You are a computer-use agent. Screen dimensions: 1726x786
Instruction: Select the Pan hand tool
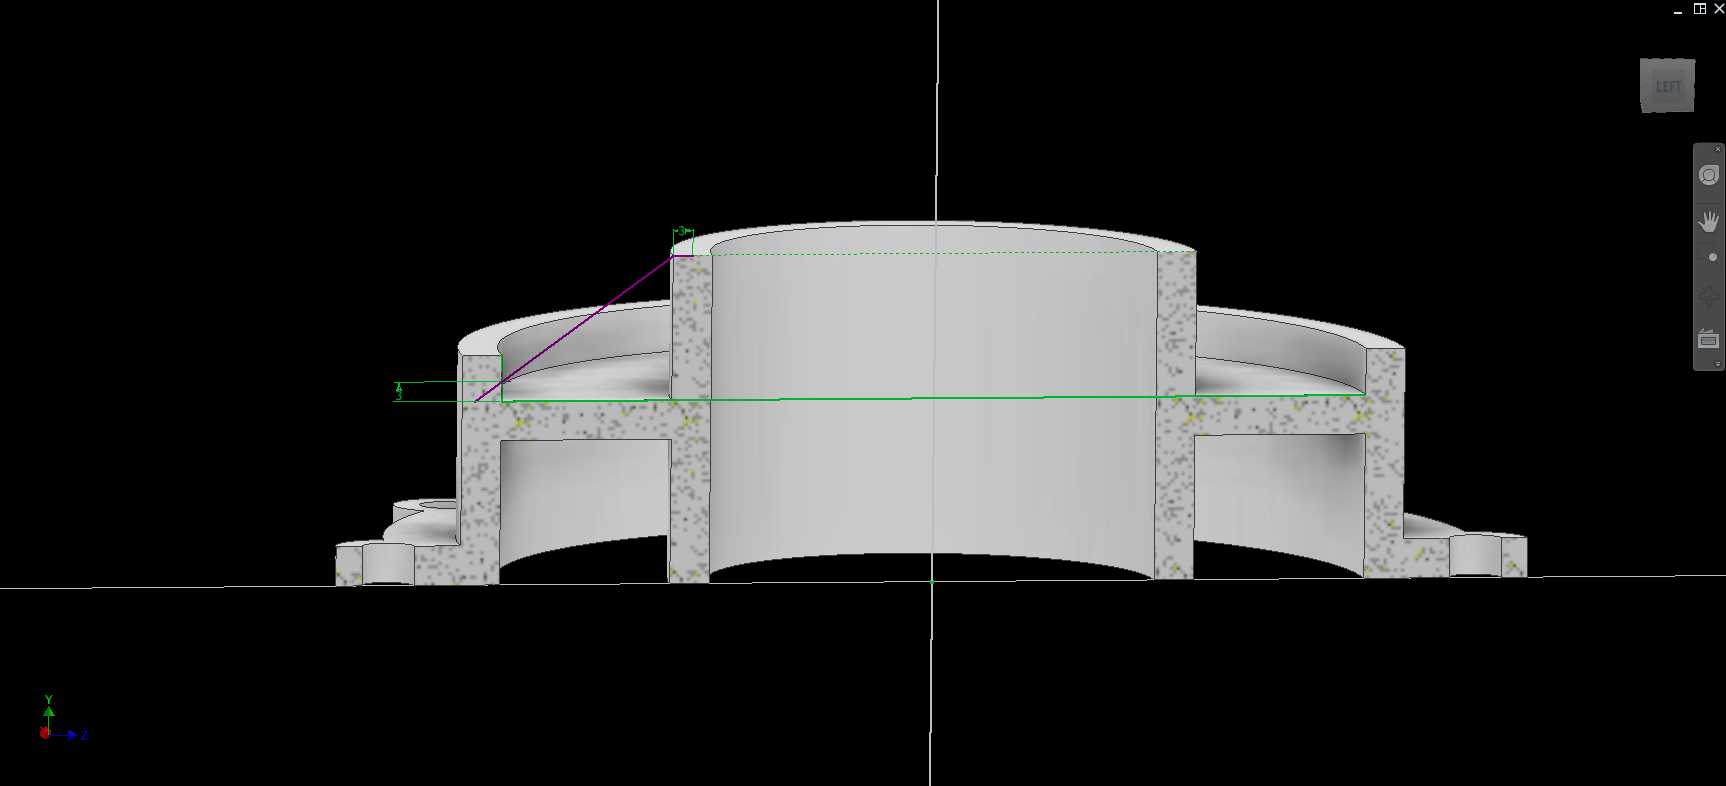click(x=1709, y=221)
